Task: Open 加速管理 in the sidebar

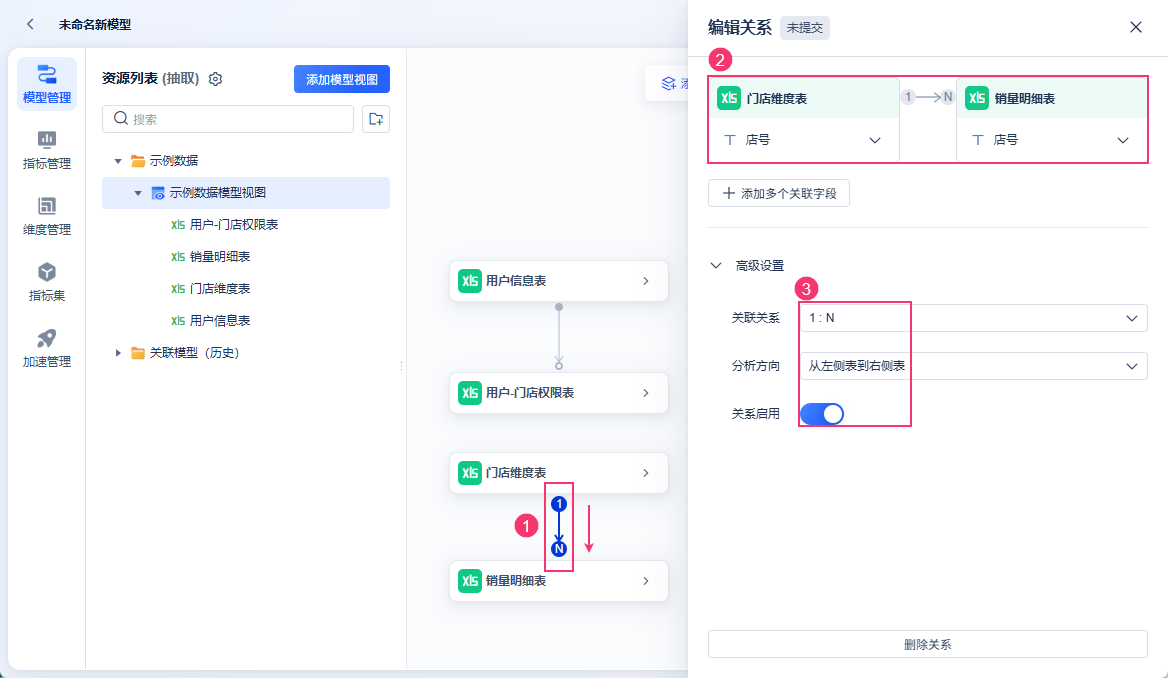Action: coord(47,348)
